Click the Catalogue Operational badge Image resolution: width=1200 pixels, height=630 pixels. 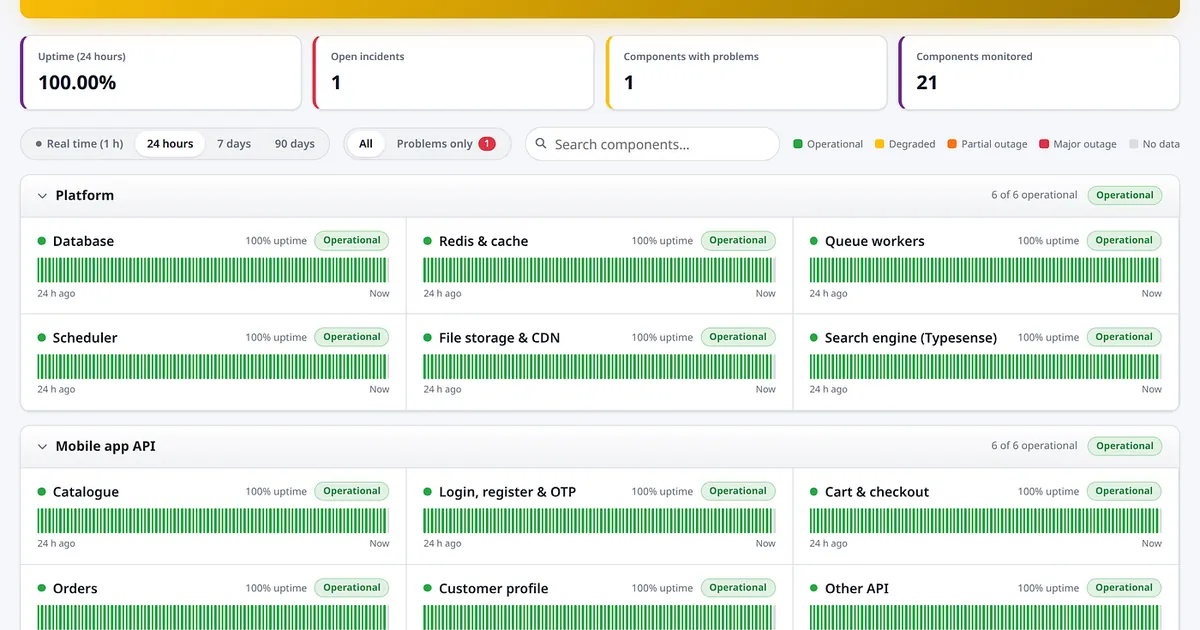coord(352,491)
